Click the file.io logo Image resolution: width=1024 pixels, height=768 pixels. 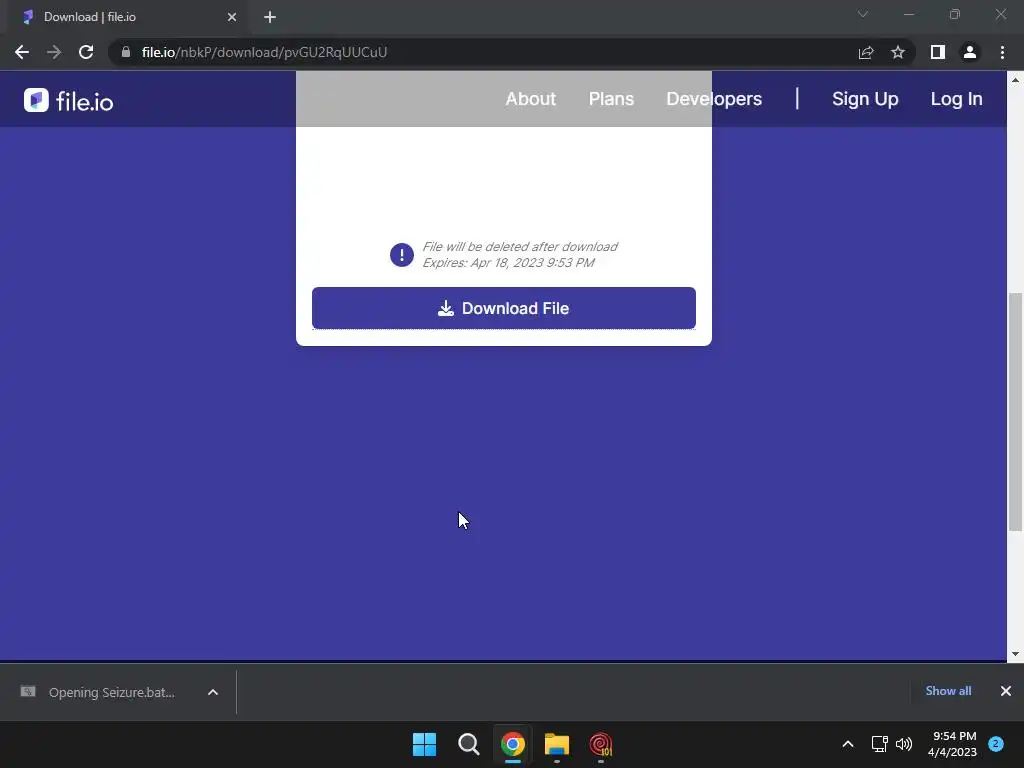click(69, 101)
